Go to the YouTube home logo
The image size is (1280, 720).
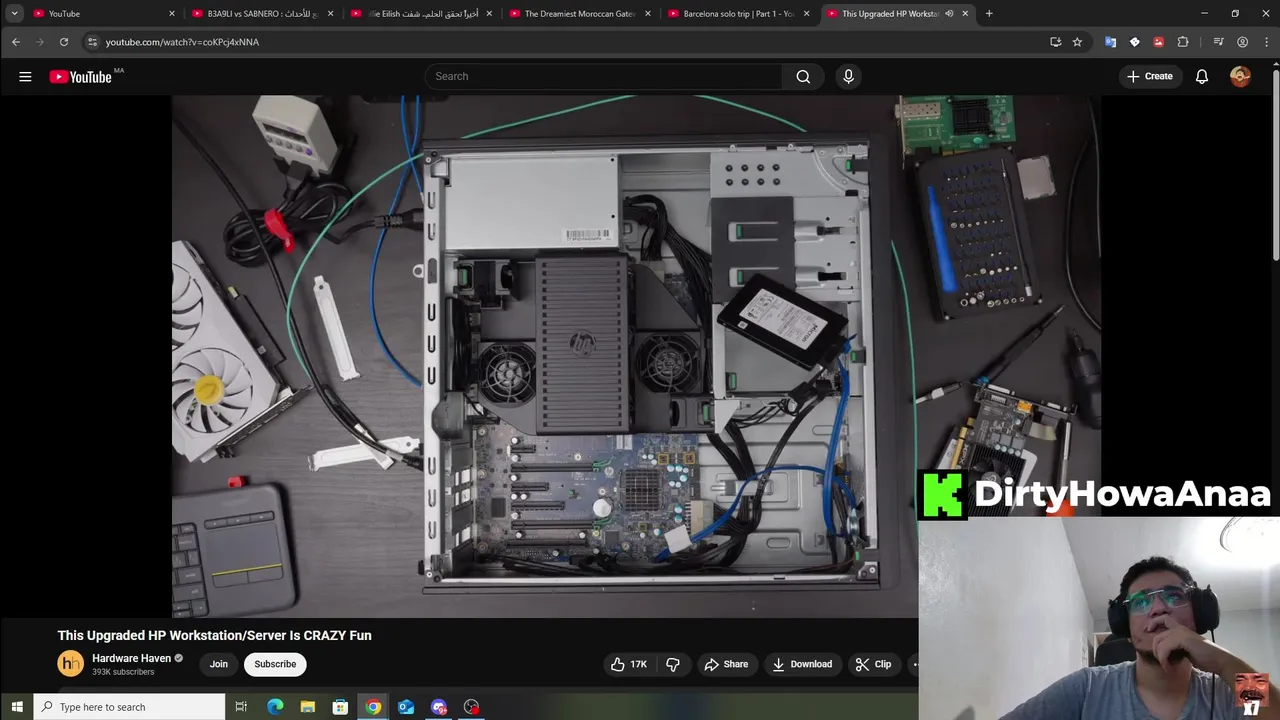point(81,77)
